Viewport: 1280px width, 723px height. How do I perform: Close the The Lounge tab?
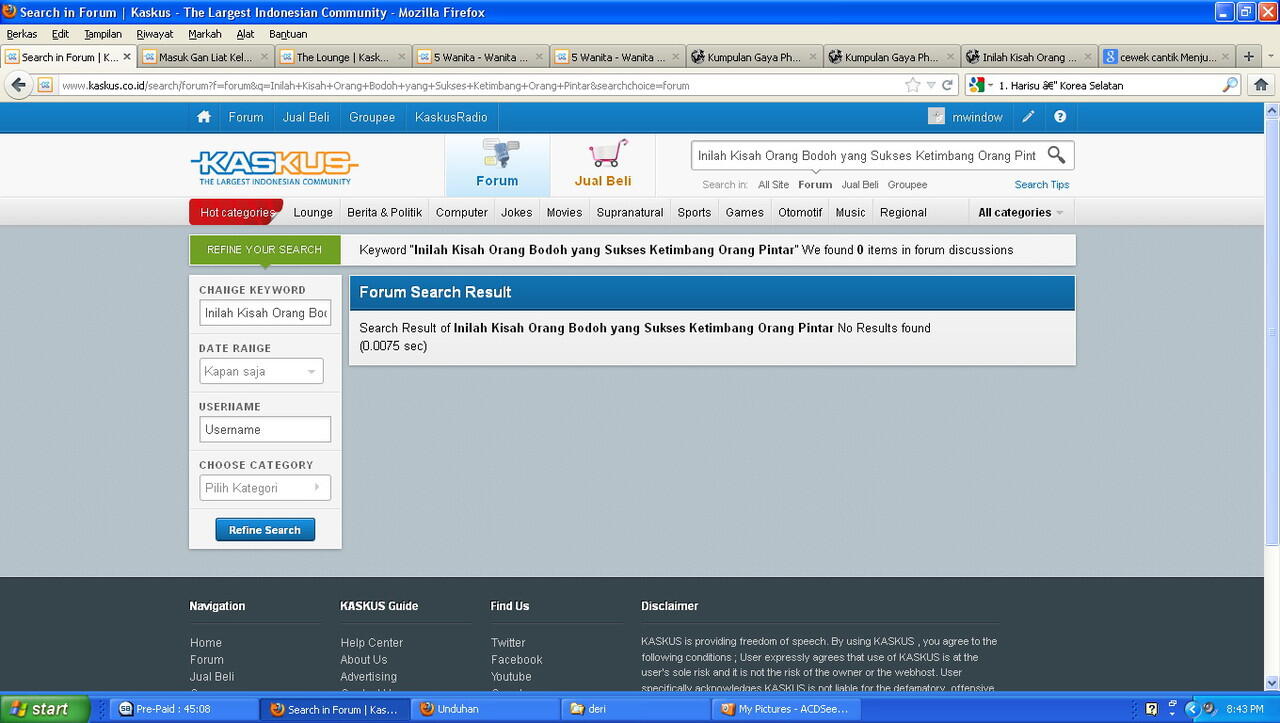click(x=402, y=57)
